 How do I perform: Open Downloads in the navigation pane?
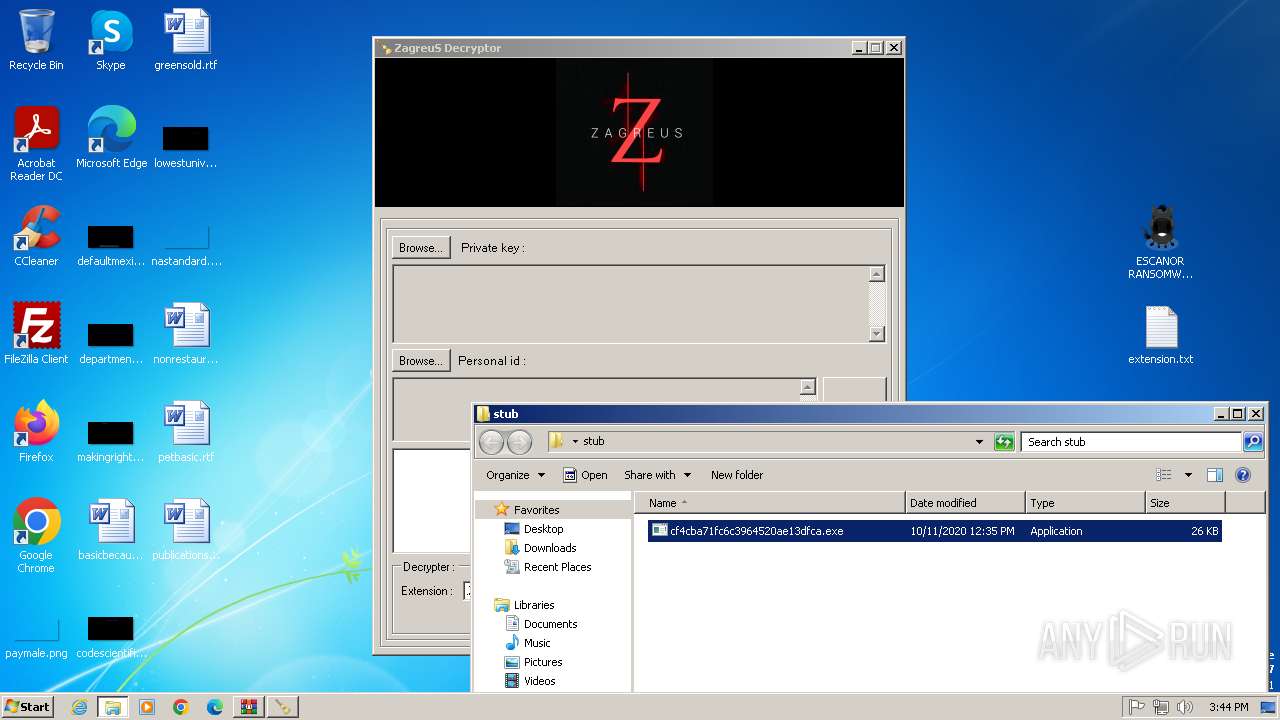pyautogui.click(x=550, y=548)
